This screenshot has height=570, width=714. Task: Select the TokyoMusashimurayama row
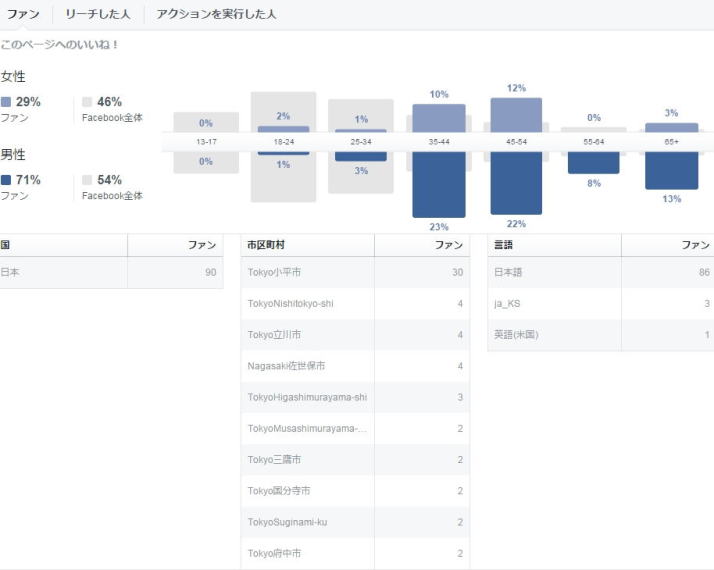point(355,428)
